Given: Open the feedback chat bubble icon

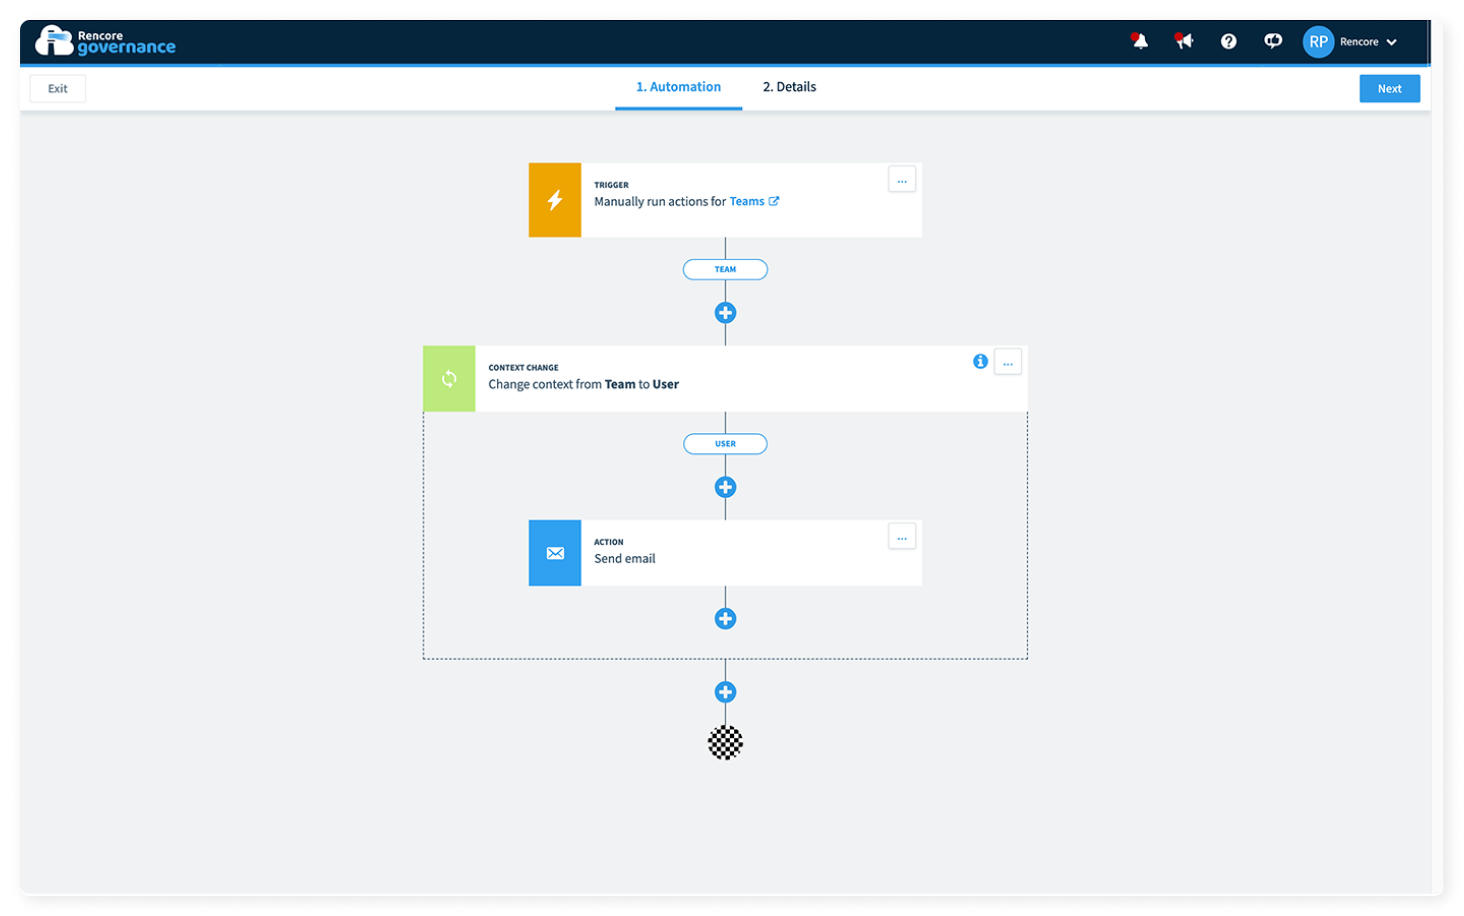Looking at the screenshot, I should pos(1273,41).
